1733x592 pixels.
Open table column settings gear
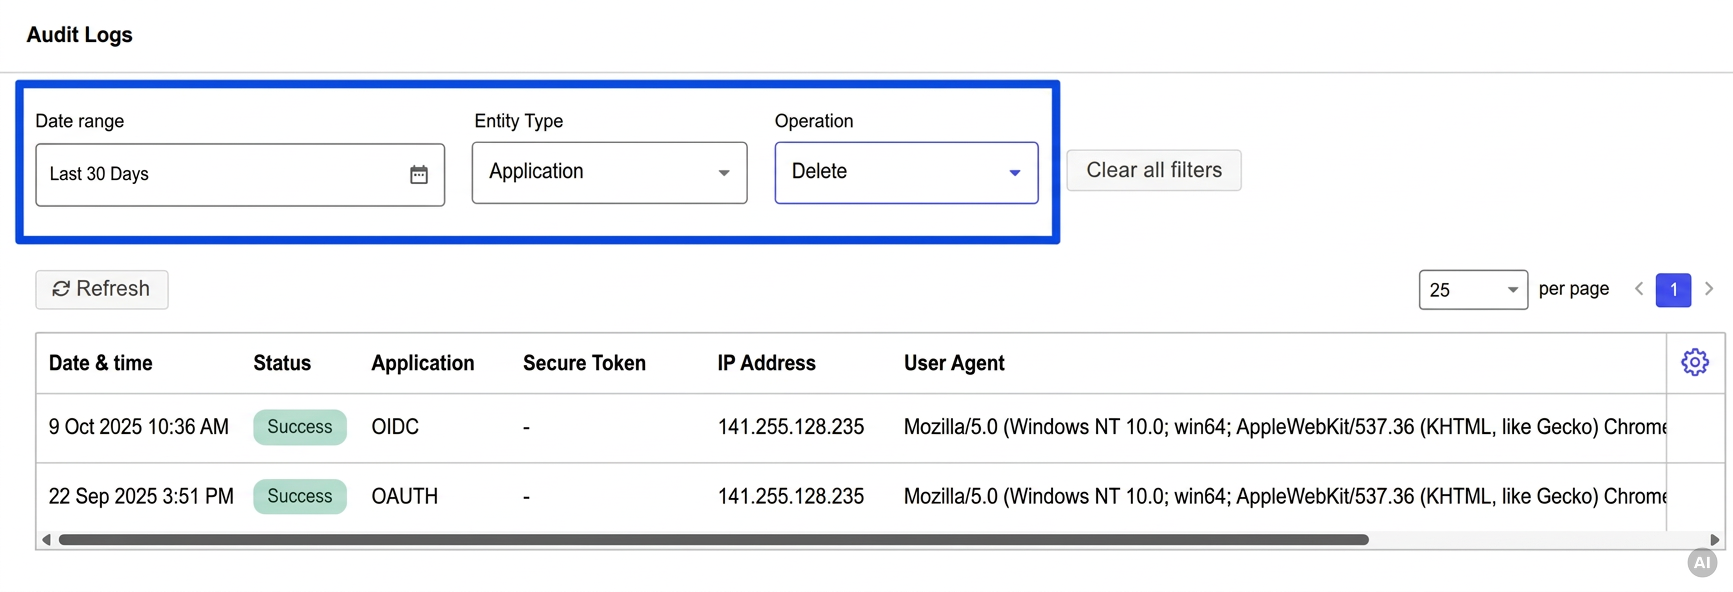1695,362
